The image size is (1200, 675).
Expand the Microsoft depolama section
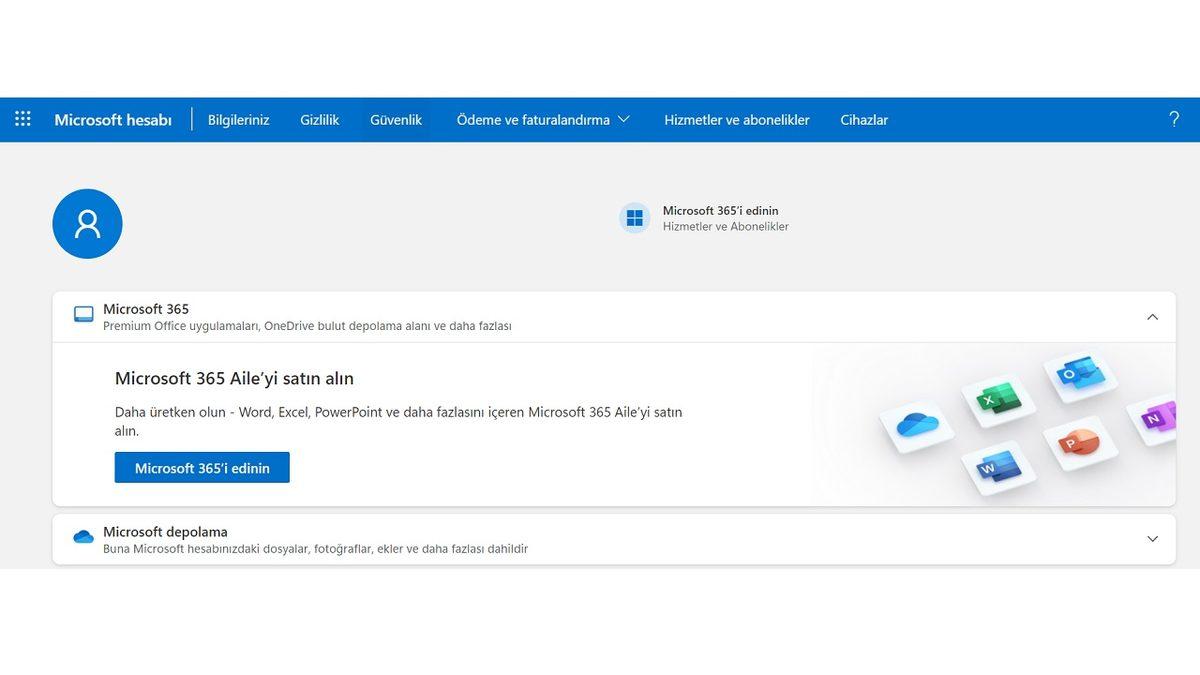(1152, 537)
